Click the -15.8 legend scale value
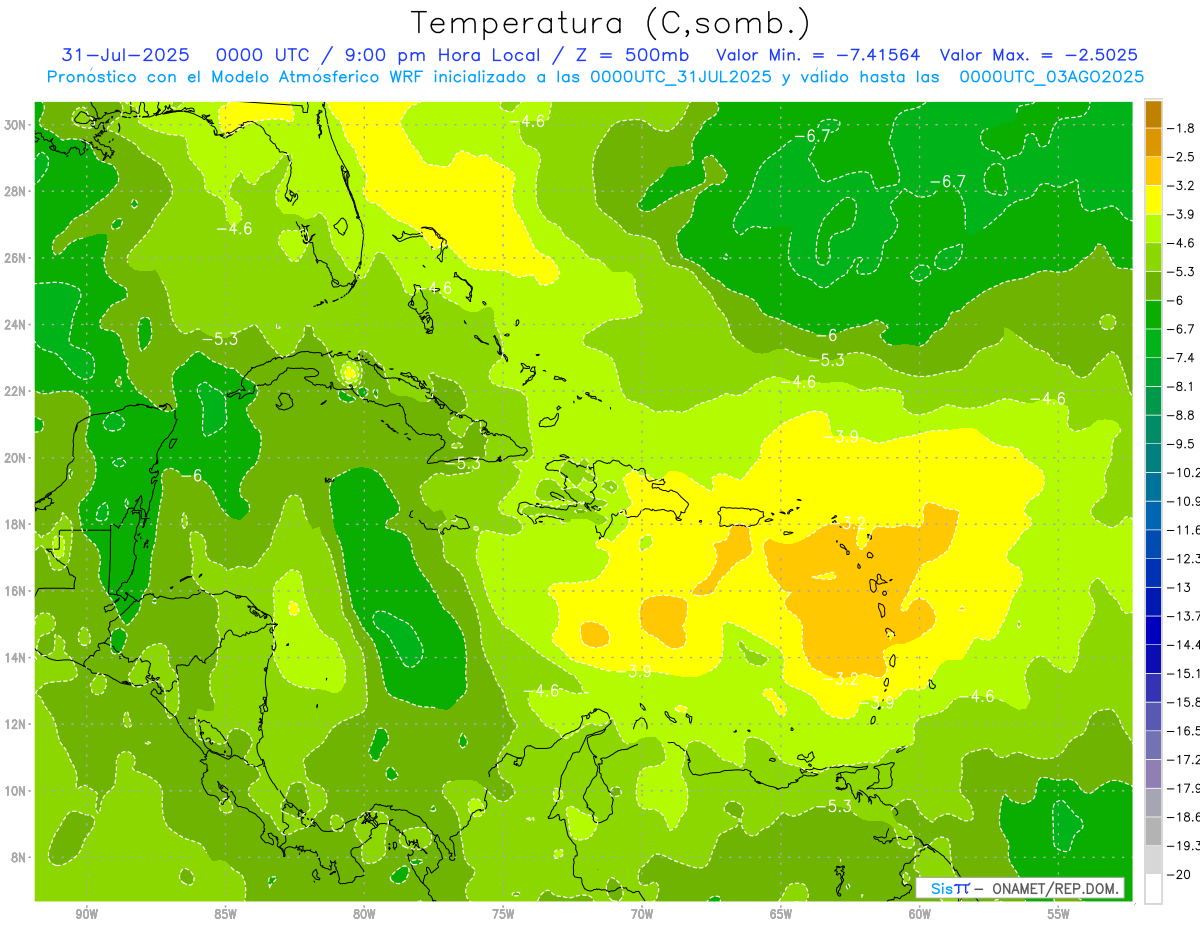 (x=1183, y=702)
